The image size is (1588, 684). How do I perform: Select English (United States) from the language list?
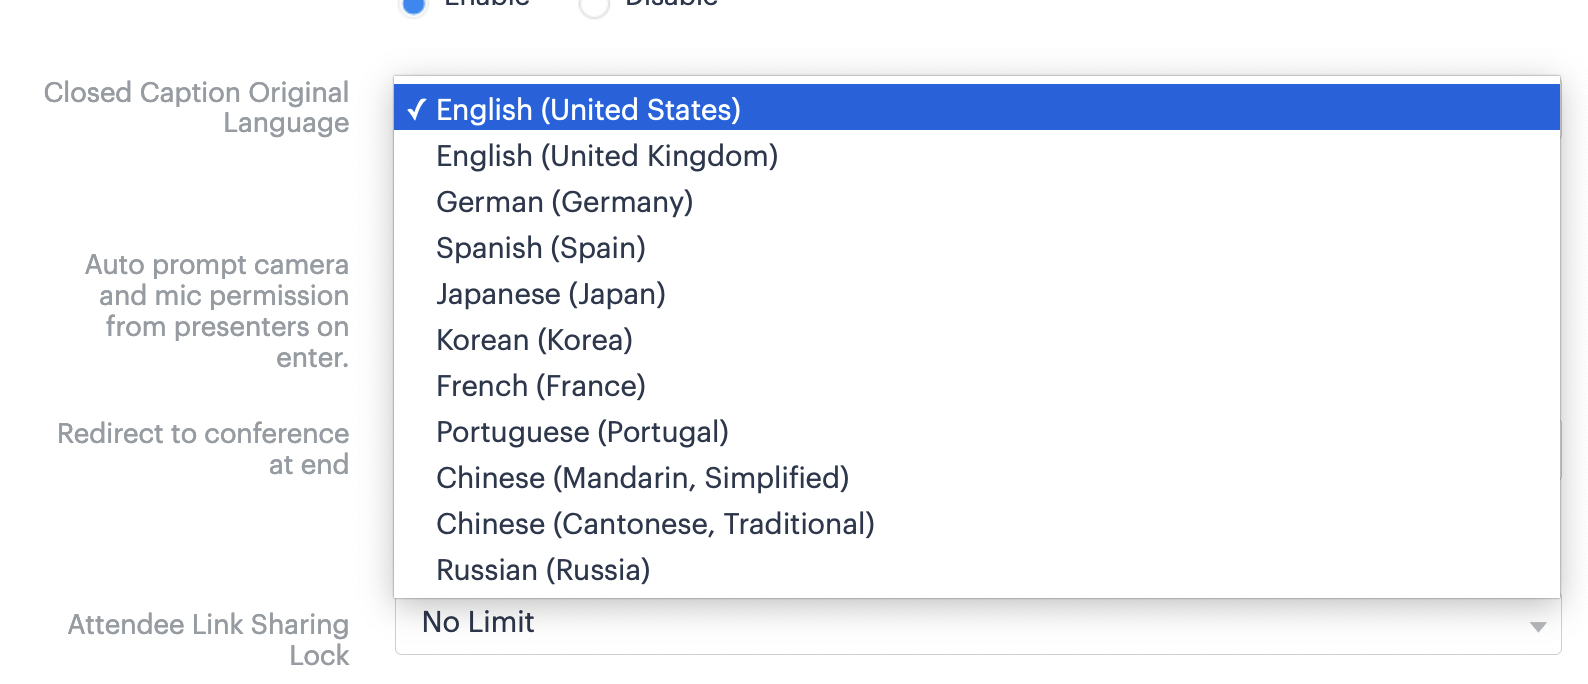(588, 109)
